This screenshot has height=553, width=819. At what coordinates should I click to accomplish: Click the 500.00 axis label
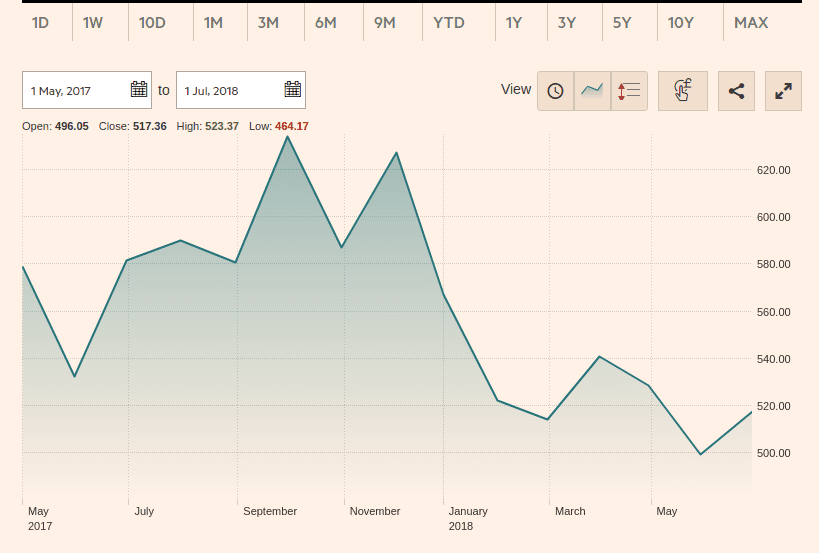pyautogui.click(x=774, y=453)
